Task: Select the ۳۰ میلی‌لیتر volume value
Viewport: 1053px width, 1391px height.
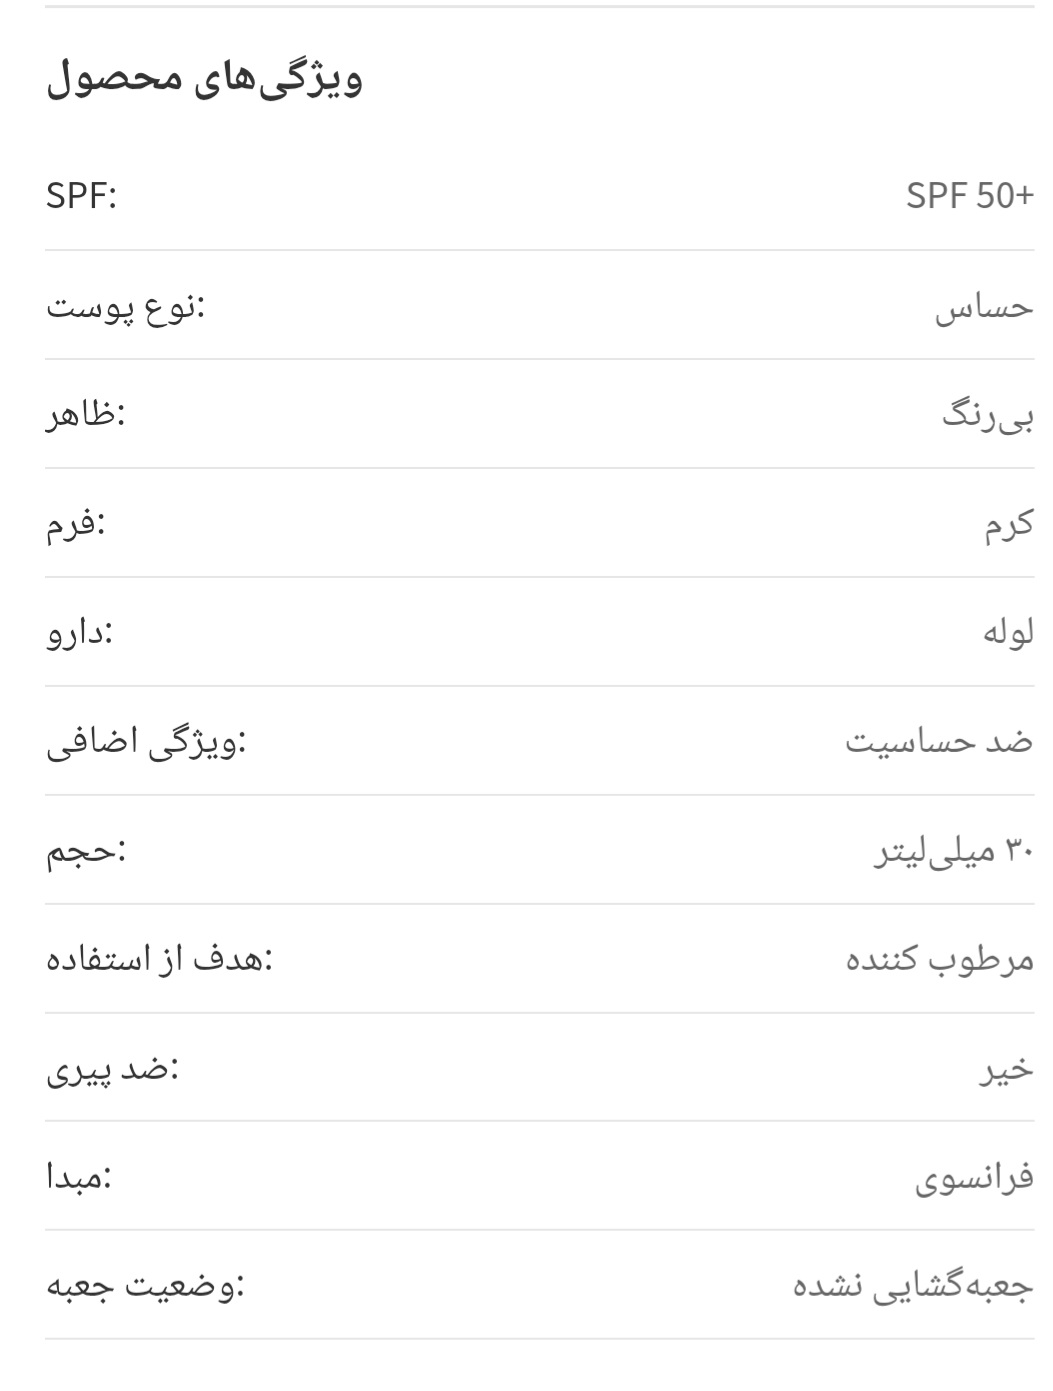Action: coord(954,851)
